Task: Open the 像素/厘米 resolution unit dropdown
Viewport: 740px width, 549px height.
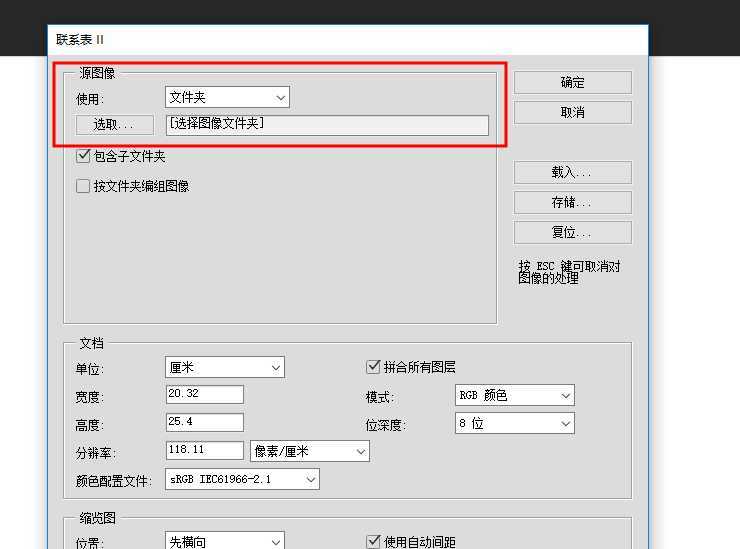Action: click(x=310, y=451)
